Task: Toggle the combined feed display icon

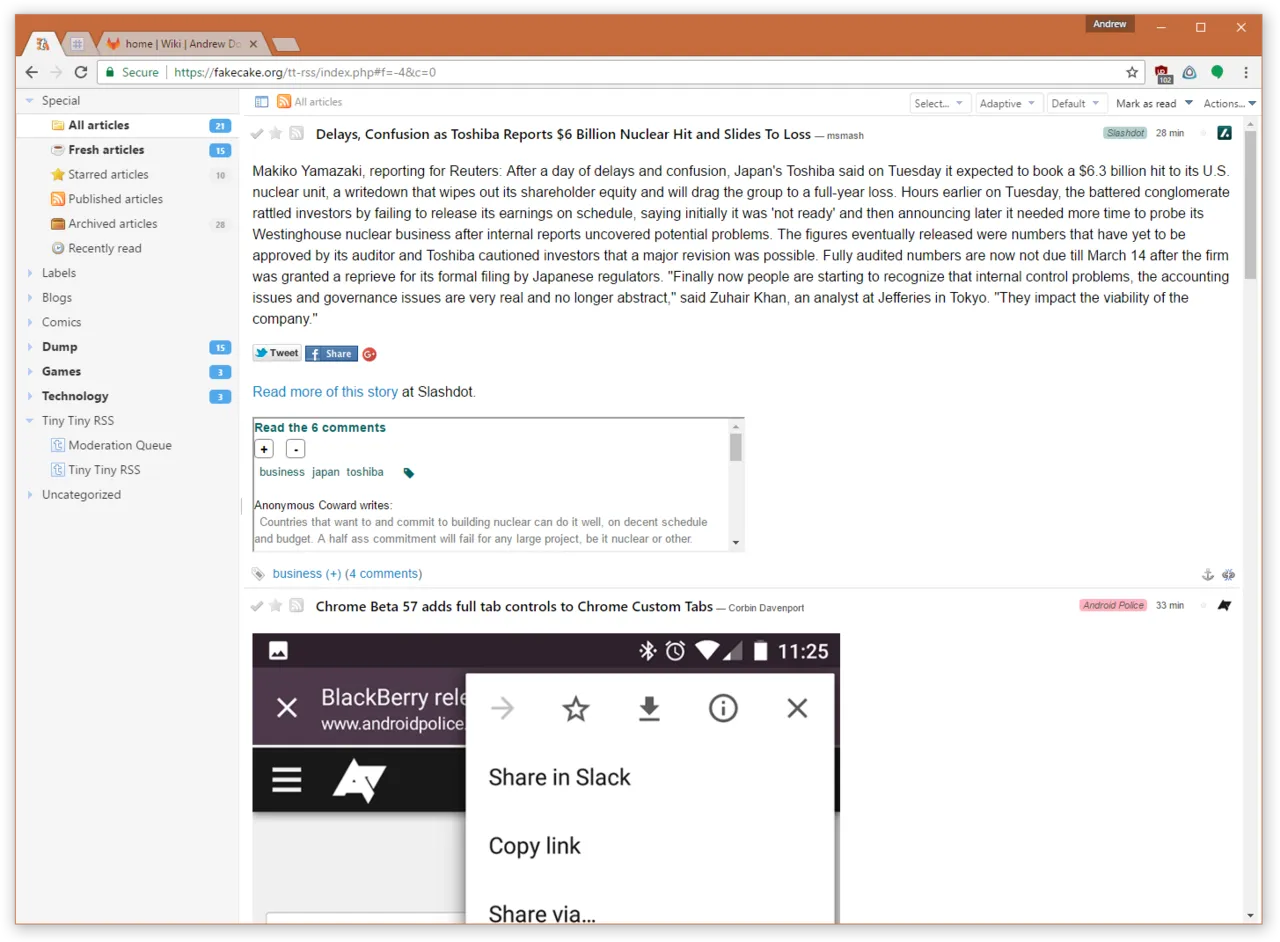Action: [262, 102]
